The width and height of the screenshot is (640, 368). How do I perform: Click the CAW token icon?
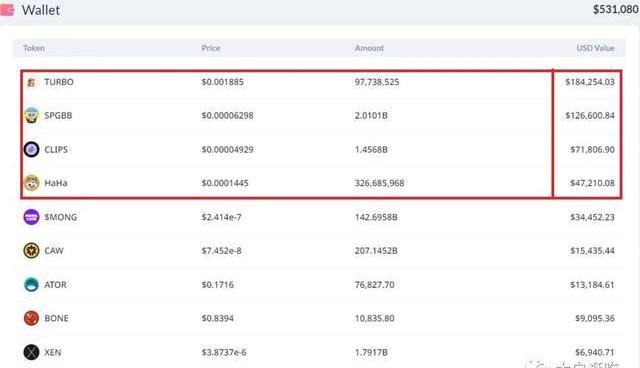pos(31,251)
